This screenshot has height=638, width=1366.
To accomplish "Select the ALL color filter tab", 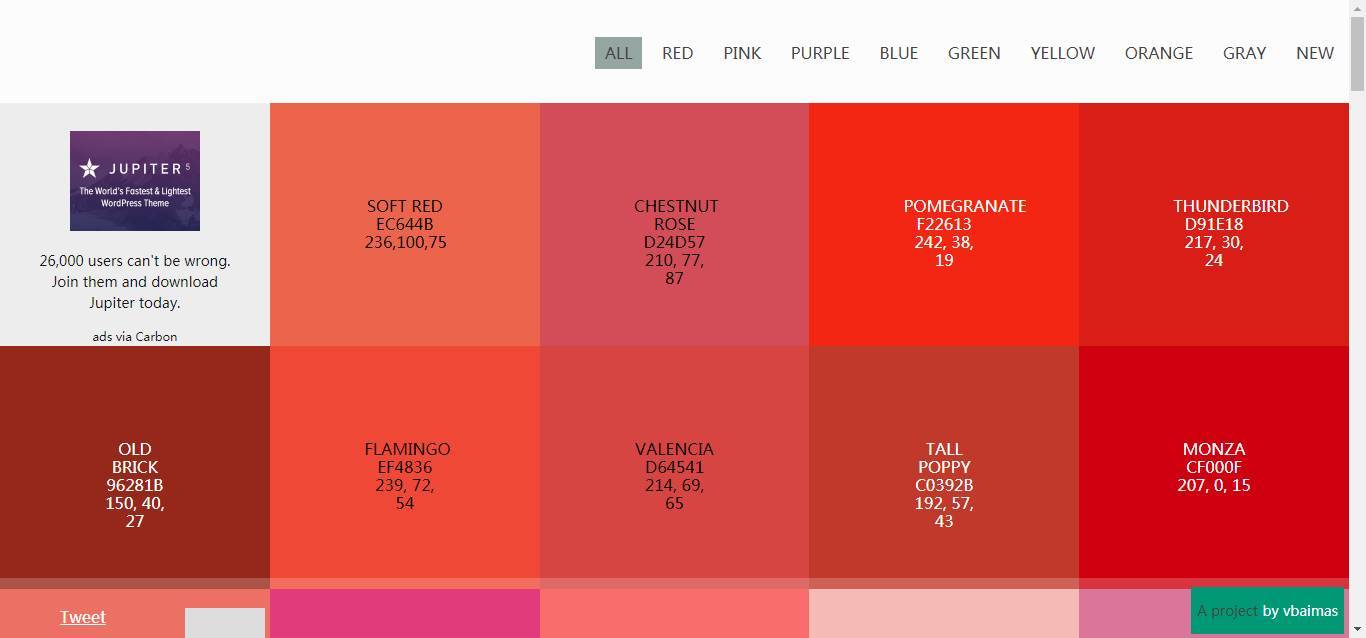I will point(618,53).
